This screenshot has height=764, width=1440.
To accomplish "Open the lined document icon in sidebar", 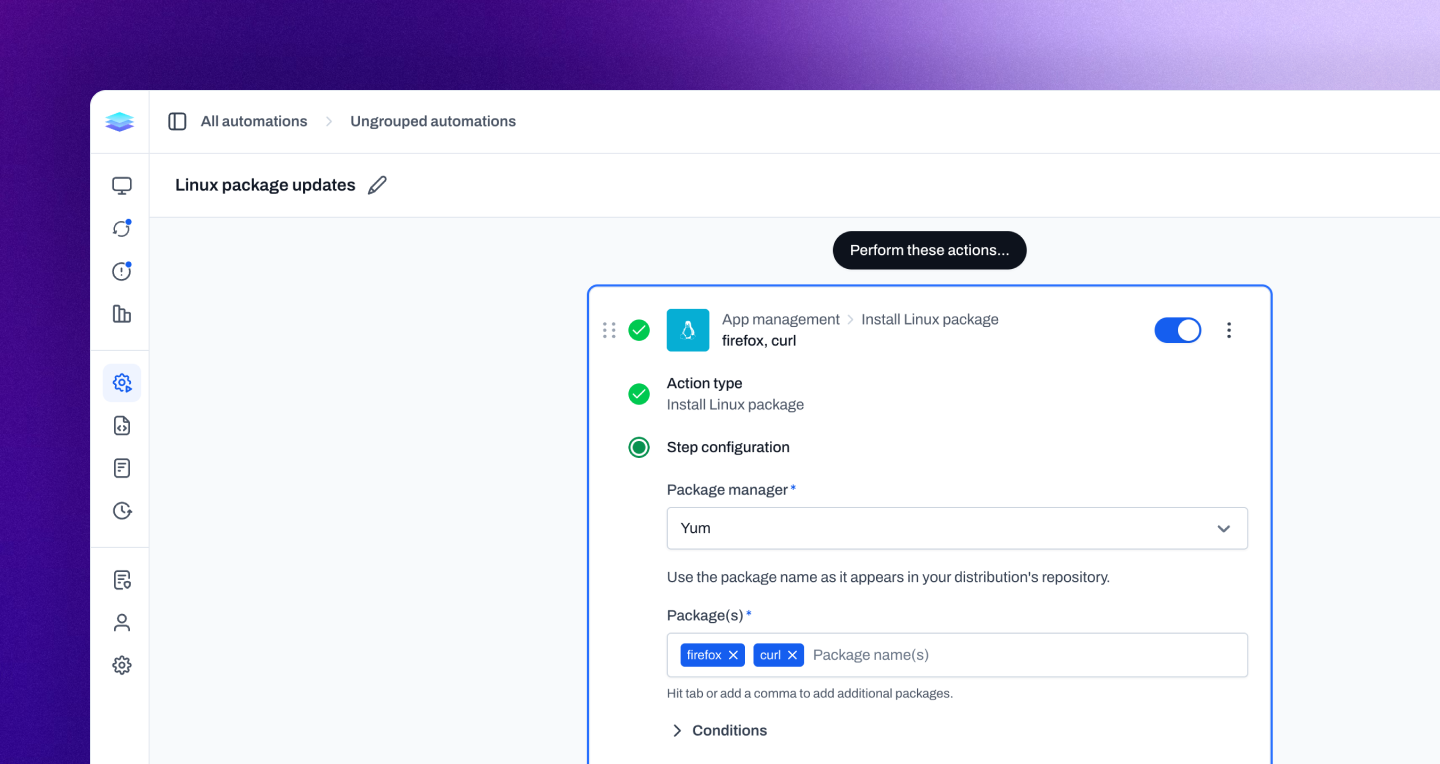I will (x=122, y=468).
